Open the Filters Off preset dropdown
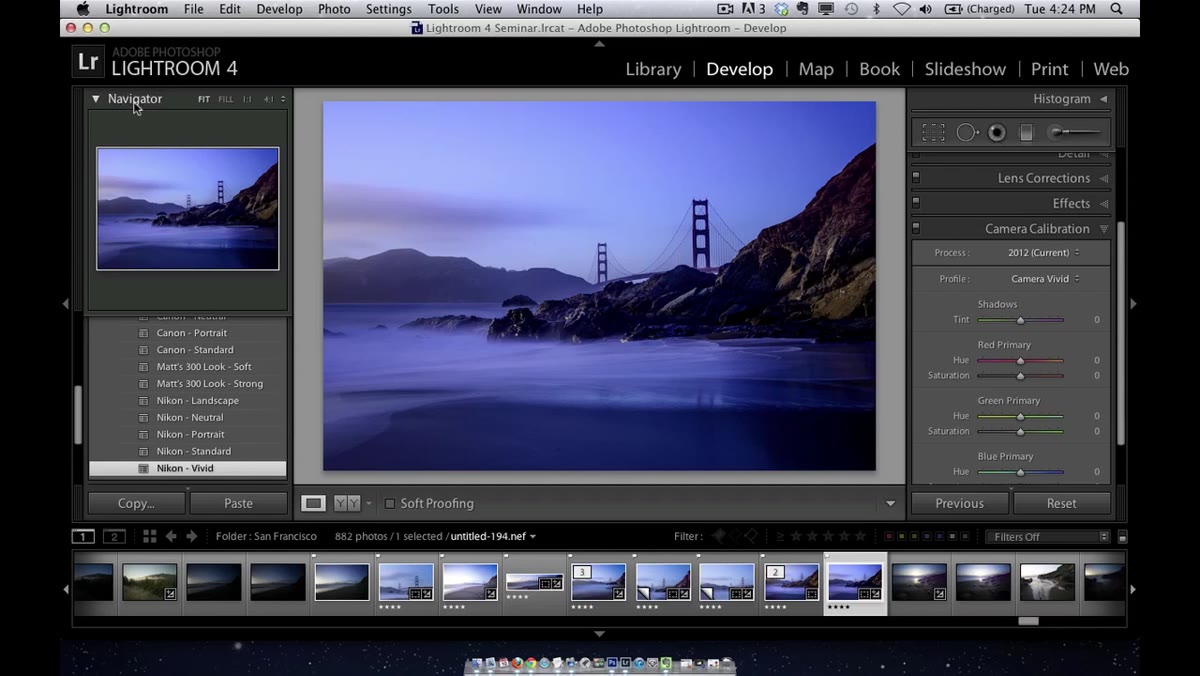 1047,537
